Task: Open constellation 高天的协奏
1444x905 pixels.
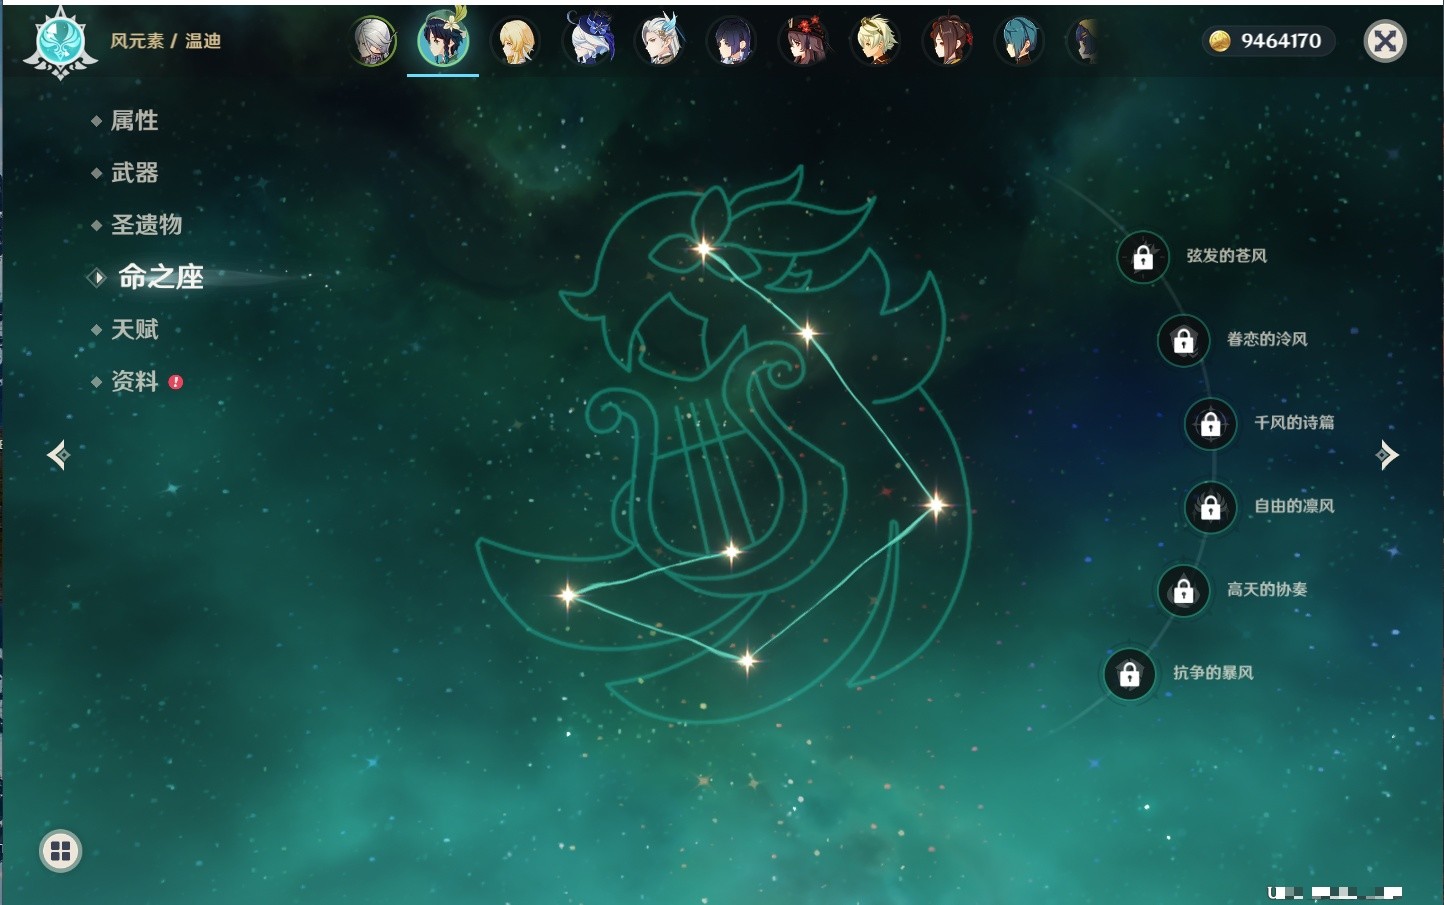Action: pos(1267,589)
